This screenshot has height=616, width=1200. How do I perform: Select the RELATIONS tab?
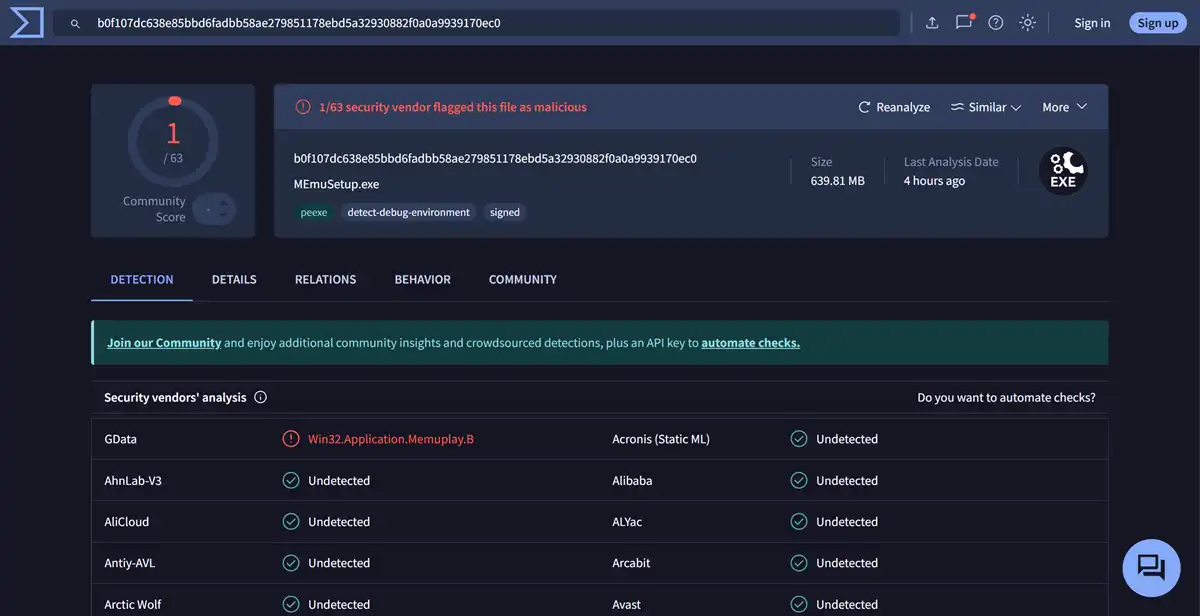(x=325, y=279)
